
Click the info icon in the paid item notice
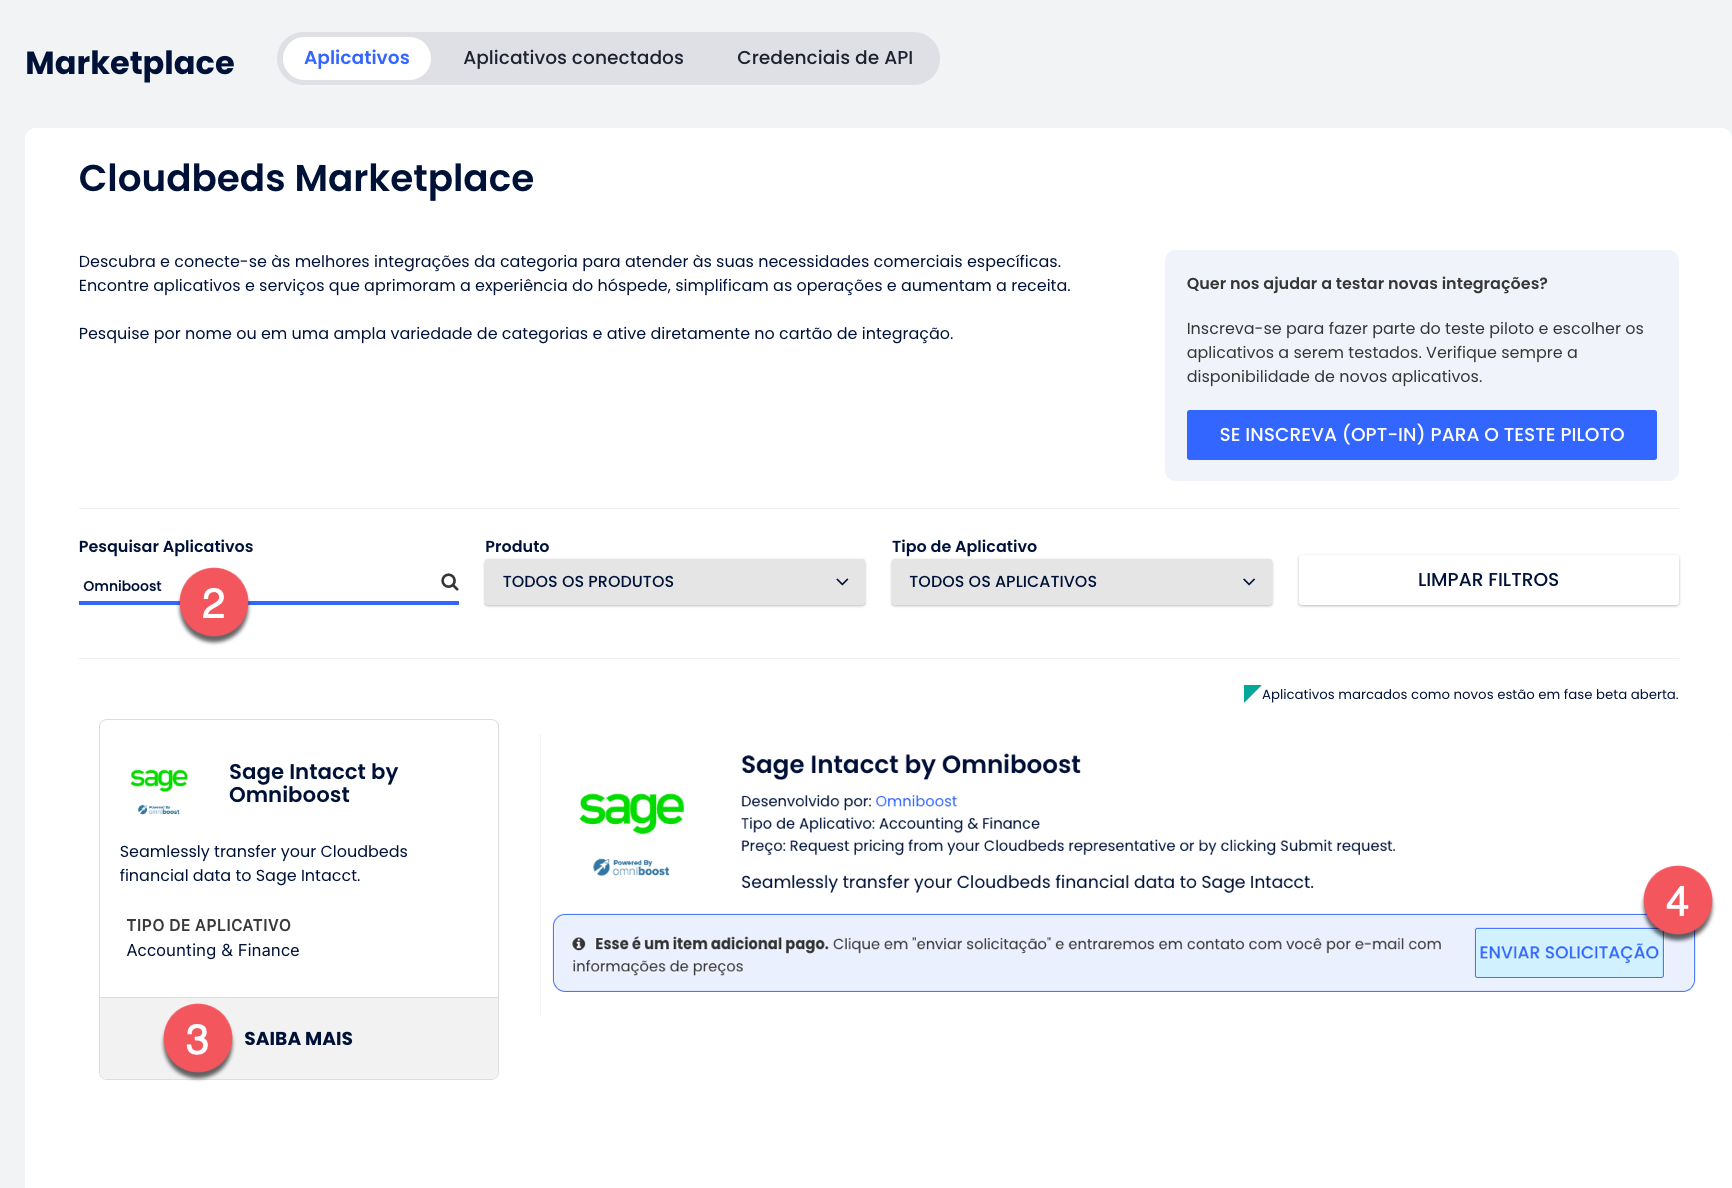(x=578, y=944)
